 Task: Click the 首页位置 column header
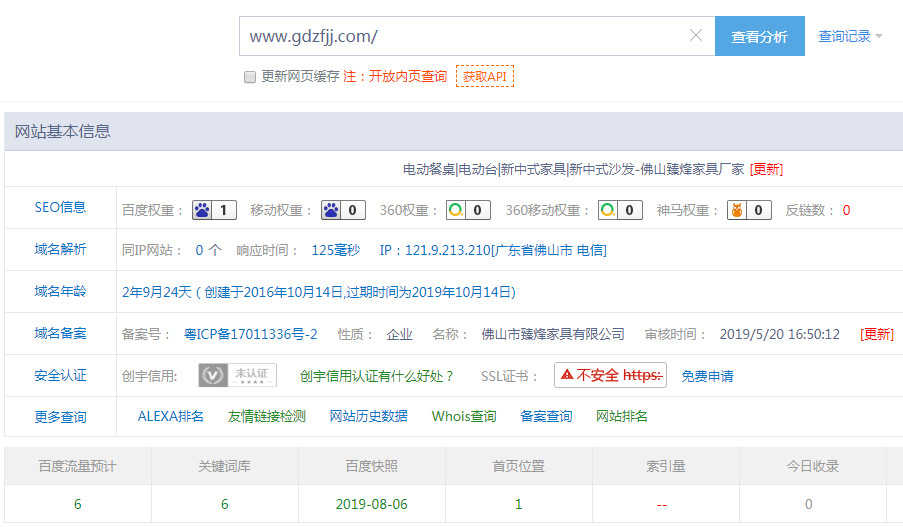518,466
